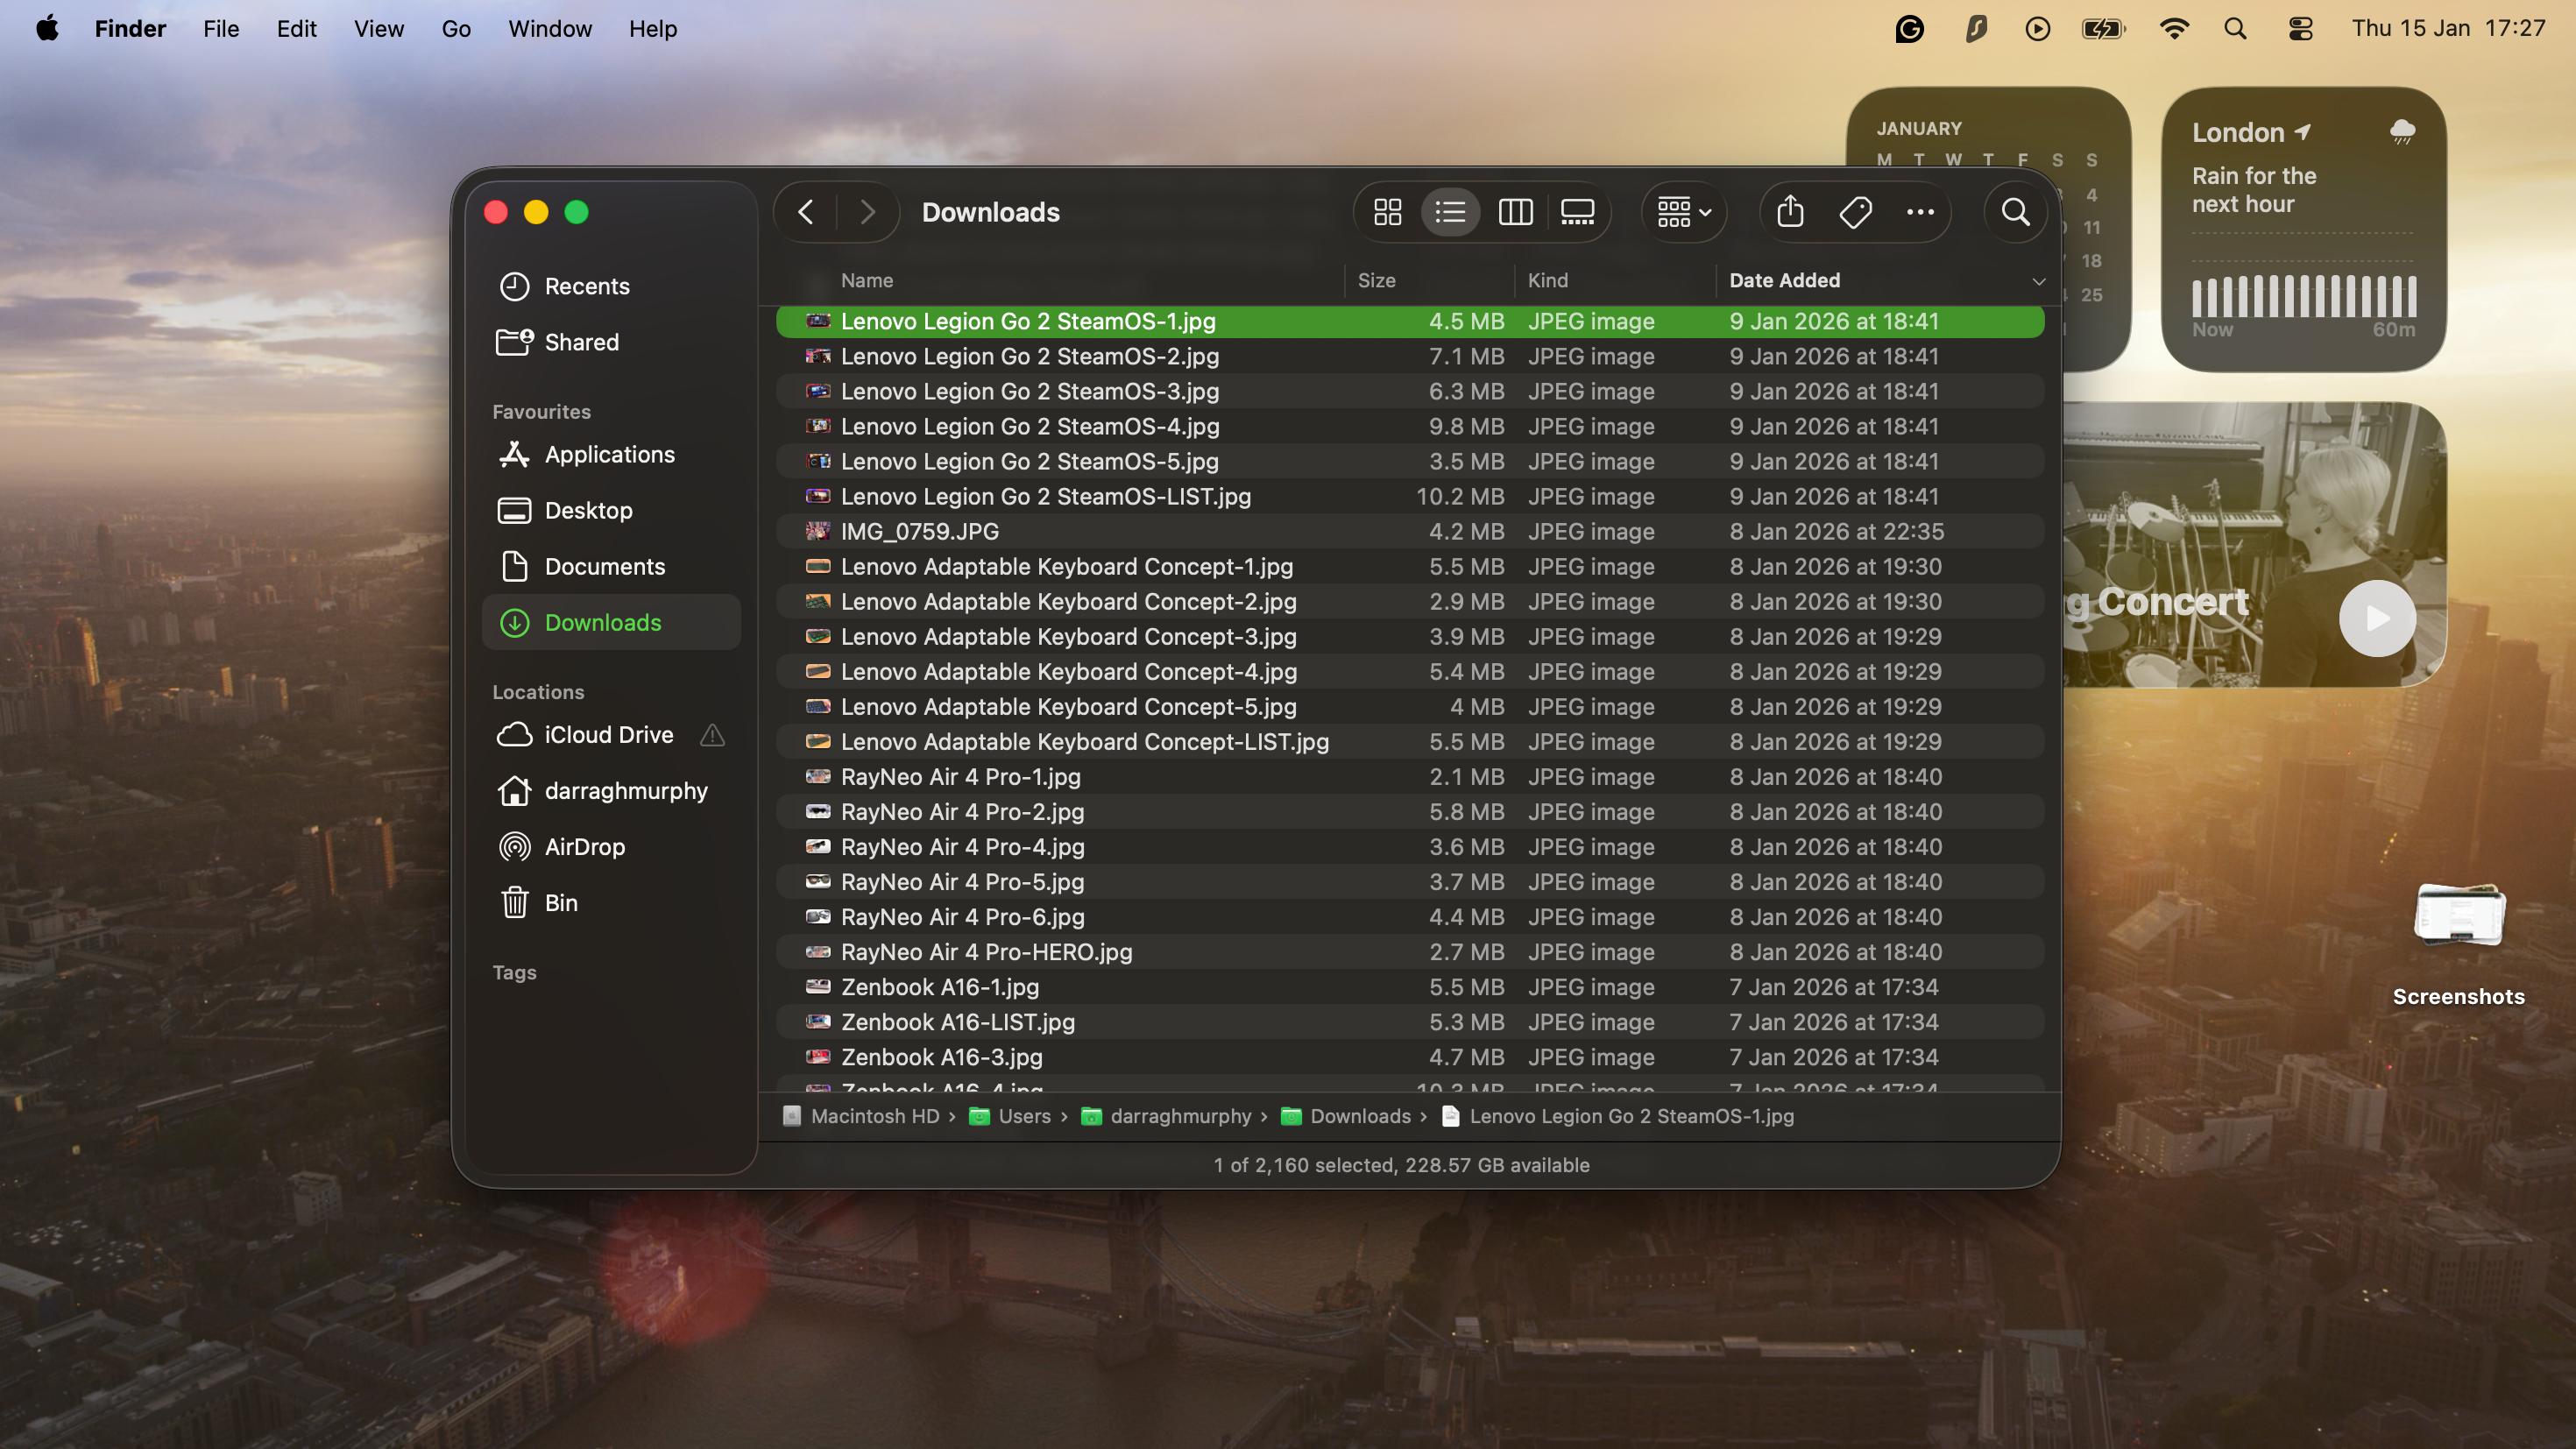Image resolution: width=2576 pixels, height=1449 pixels.
Task: Switch to gallery view
Action: pyautogui.click(x=1578, y=212)
